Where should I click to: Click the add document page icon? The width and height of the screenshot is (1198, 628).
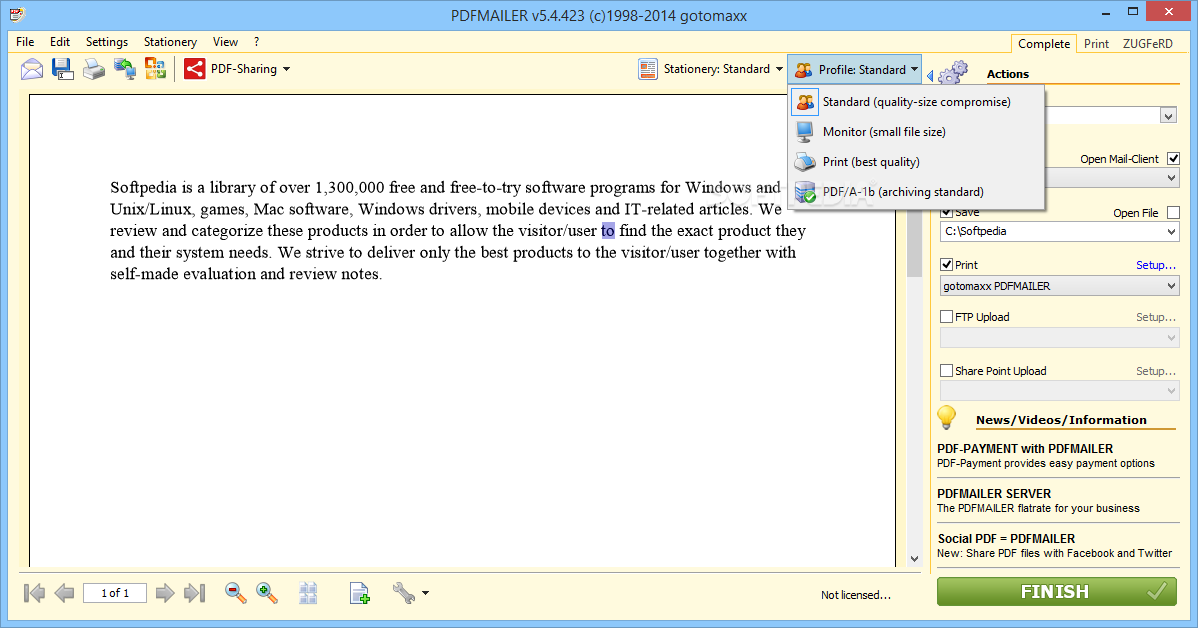click(360, 593)
